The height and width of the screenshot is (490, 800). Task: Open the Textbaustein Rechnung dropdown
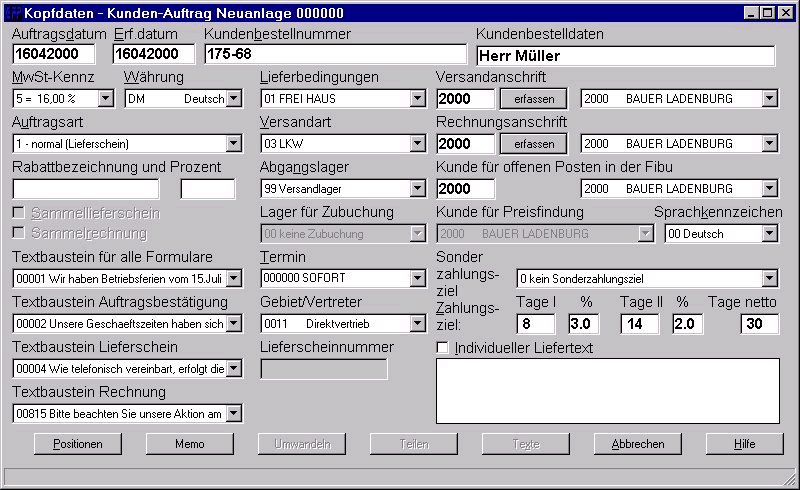pos(234,413)
